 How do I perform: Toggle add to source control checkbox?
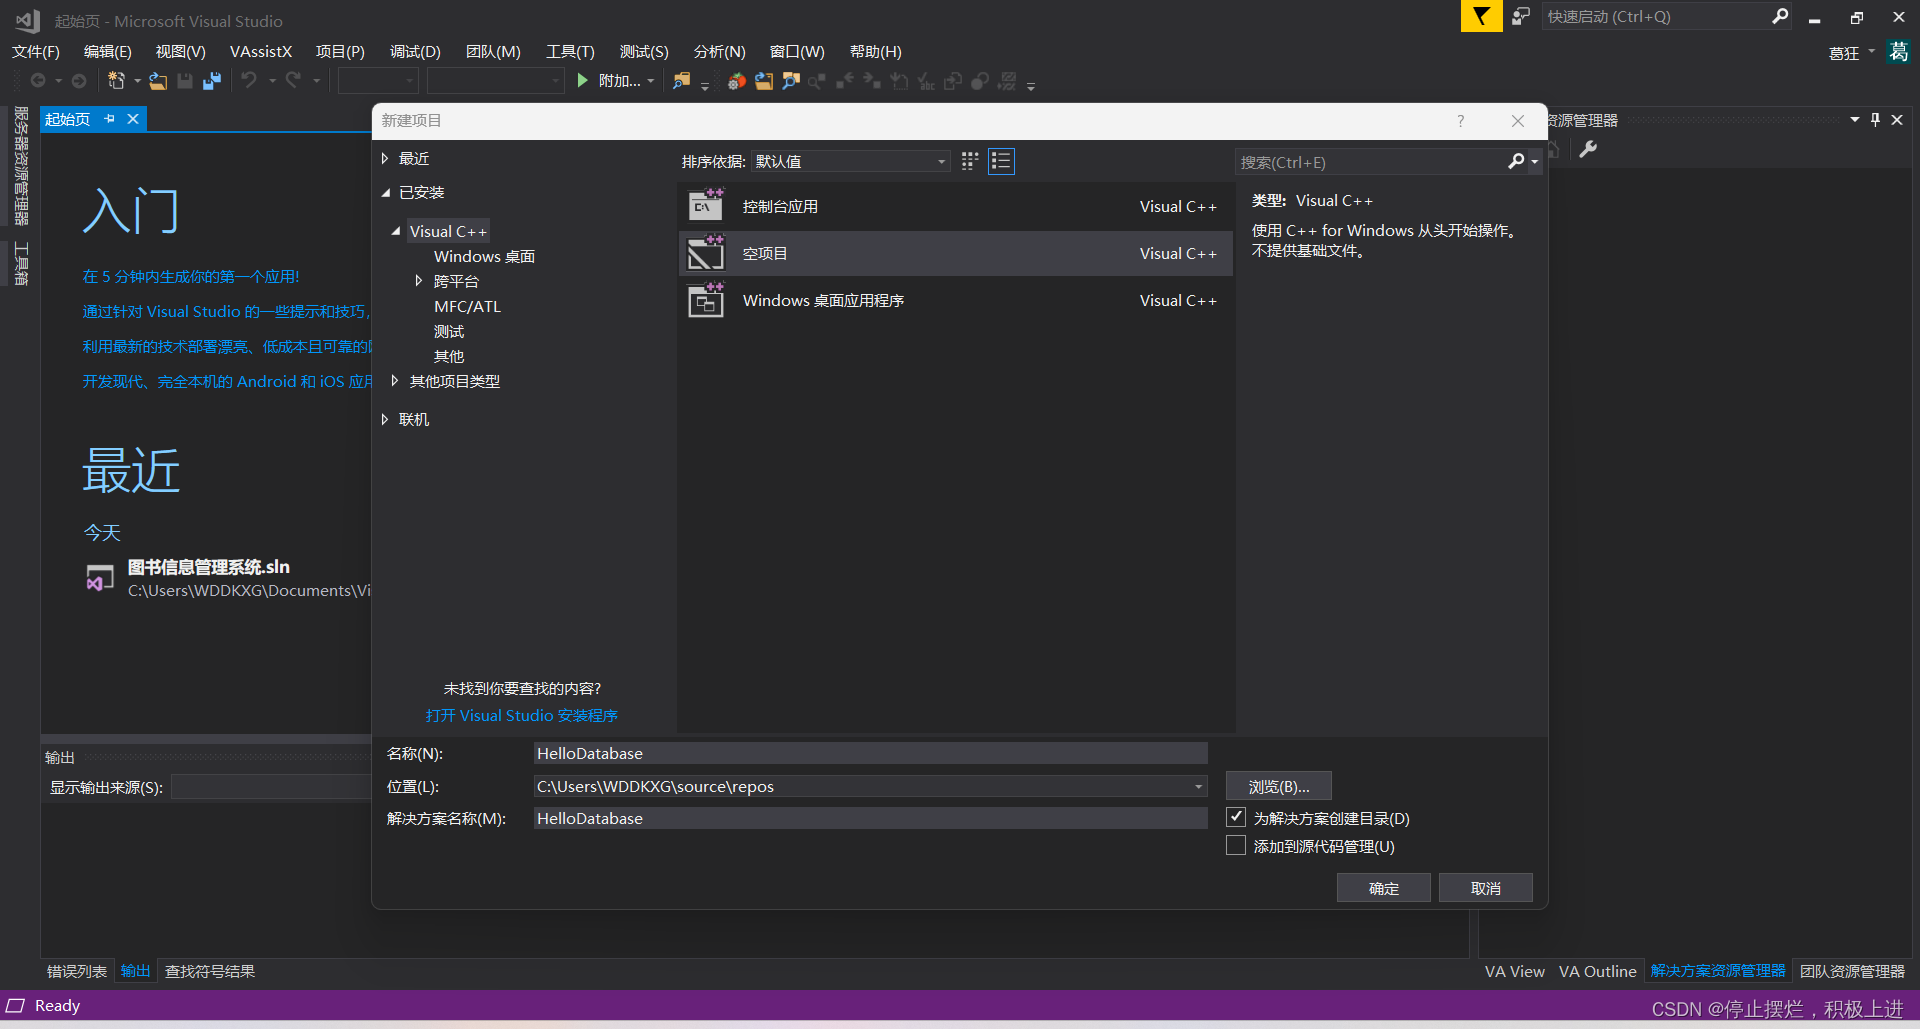point(1236,846)
